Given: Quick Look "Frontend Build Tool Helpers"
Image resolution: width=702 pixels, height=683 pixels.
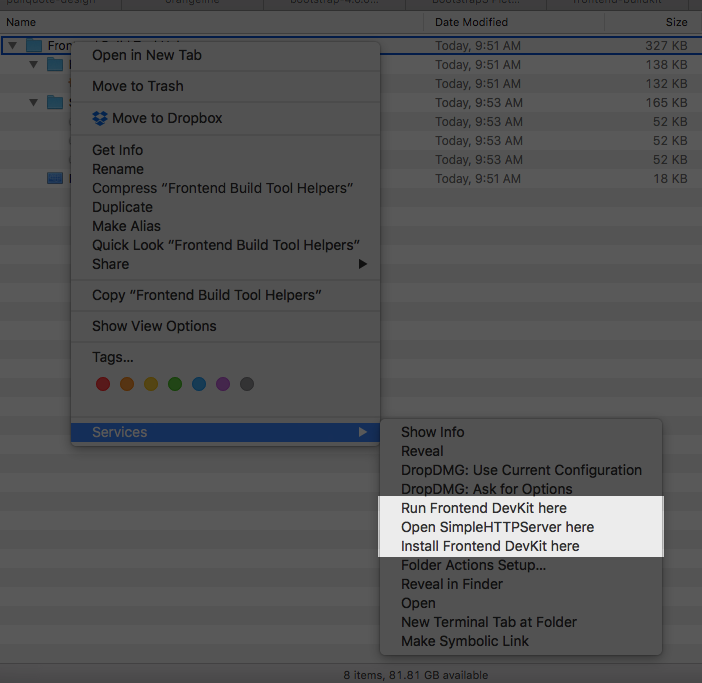Looking at the screenshot, I should tap(225, 245).
